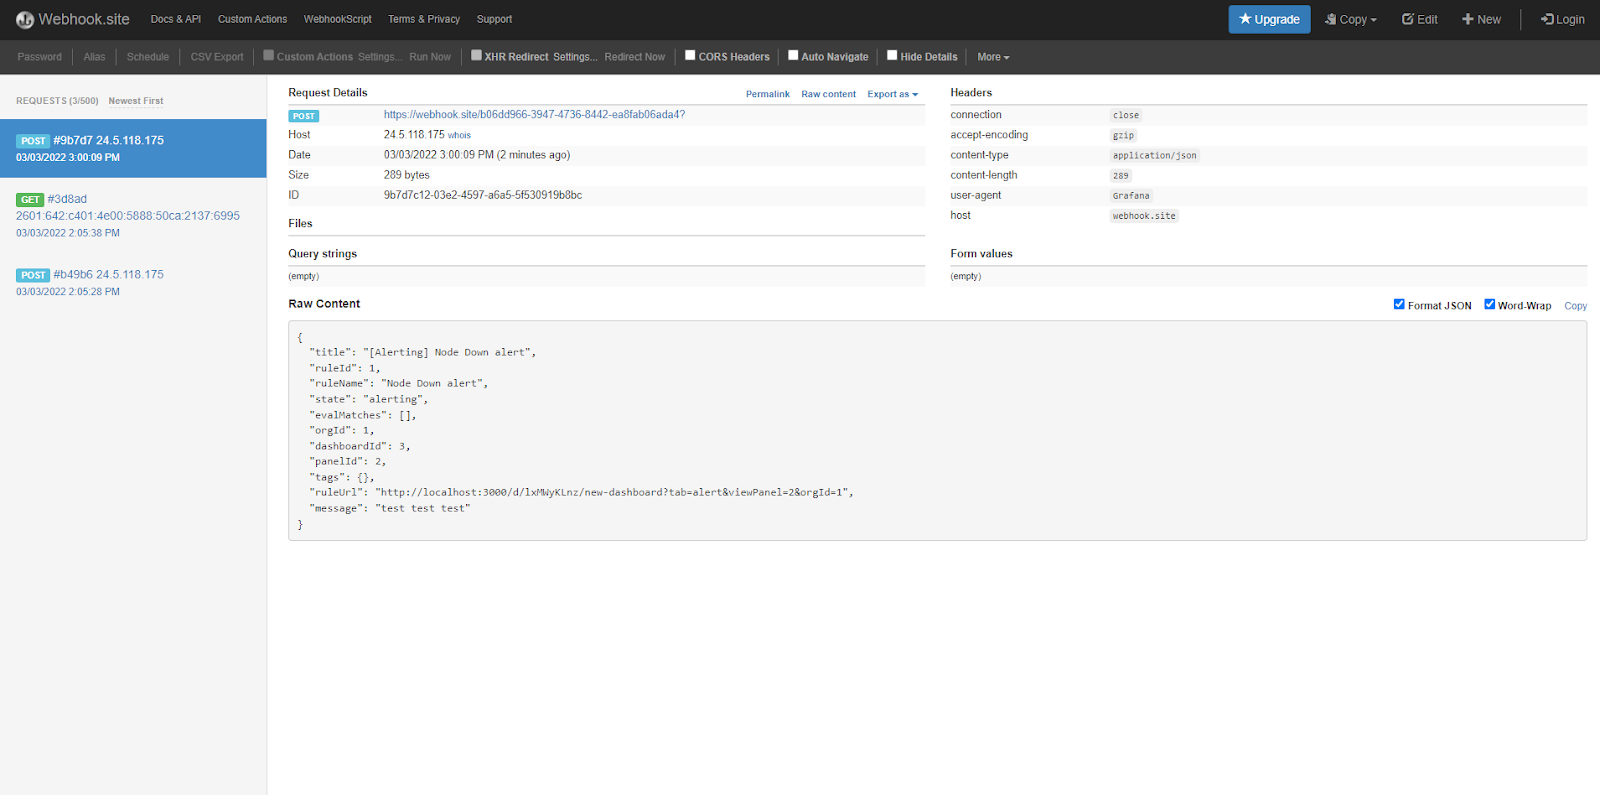Click the content-type value application/json
The image size is (1600, 795).
coord(1154,155)
